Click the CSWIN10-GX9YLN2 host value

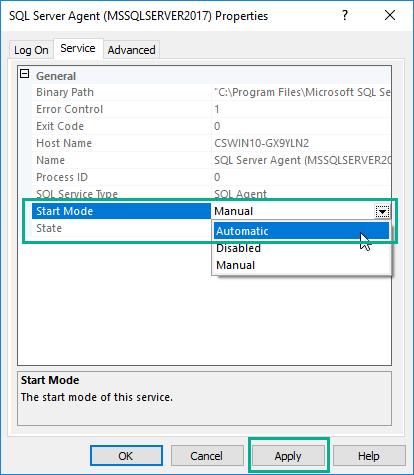point(262,143)
